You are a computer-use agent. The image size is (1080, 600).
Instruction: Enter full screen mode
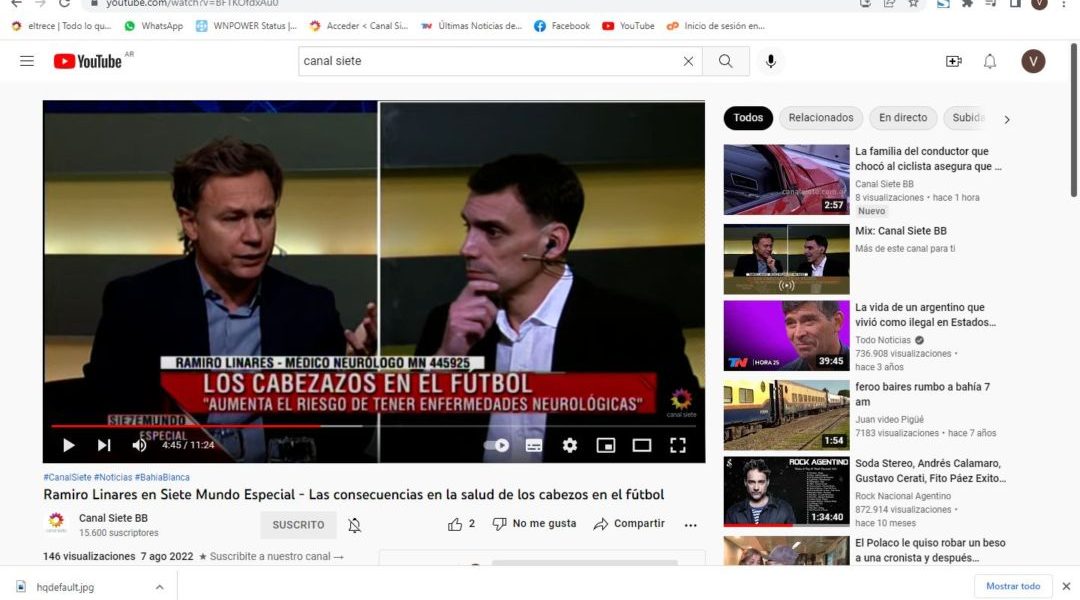678,445
